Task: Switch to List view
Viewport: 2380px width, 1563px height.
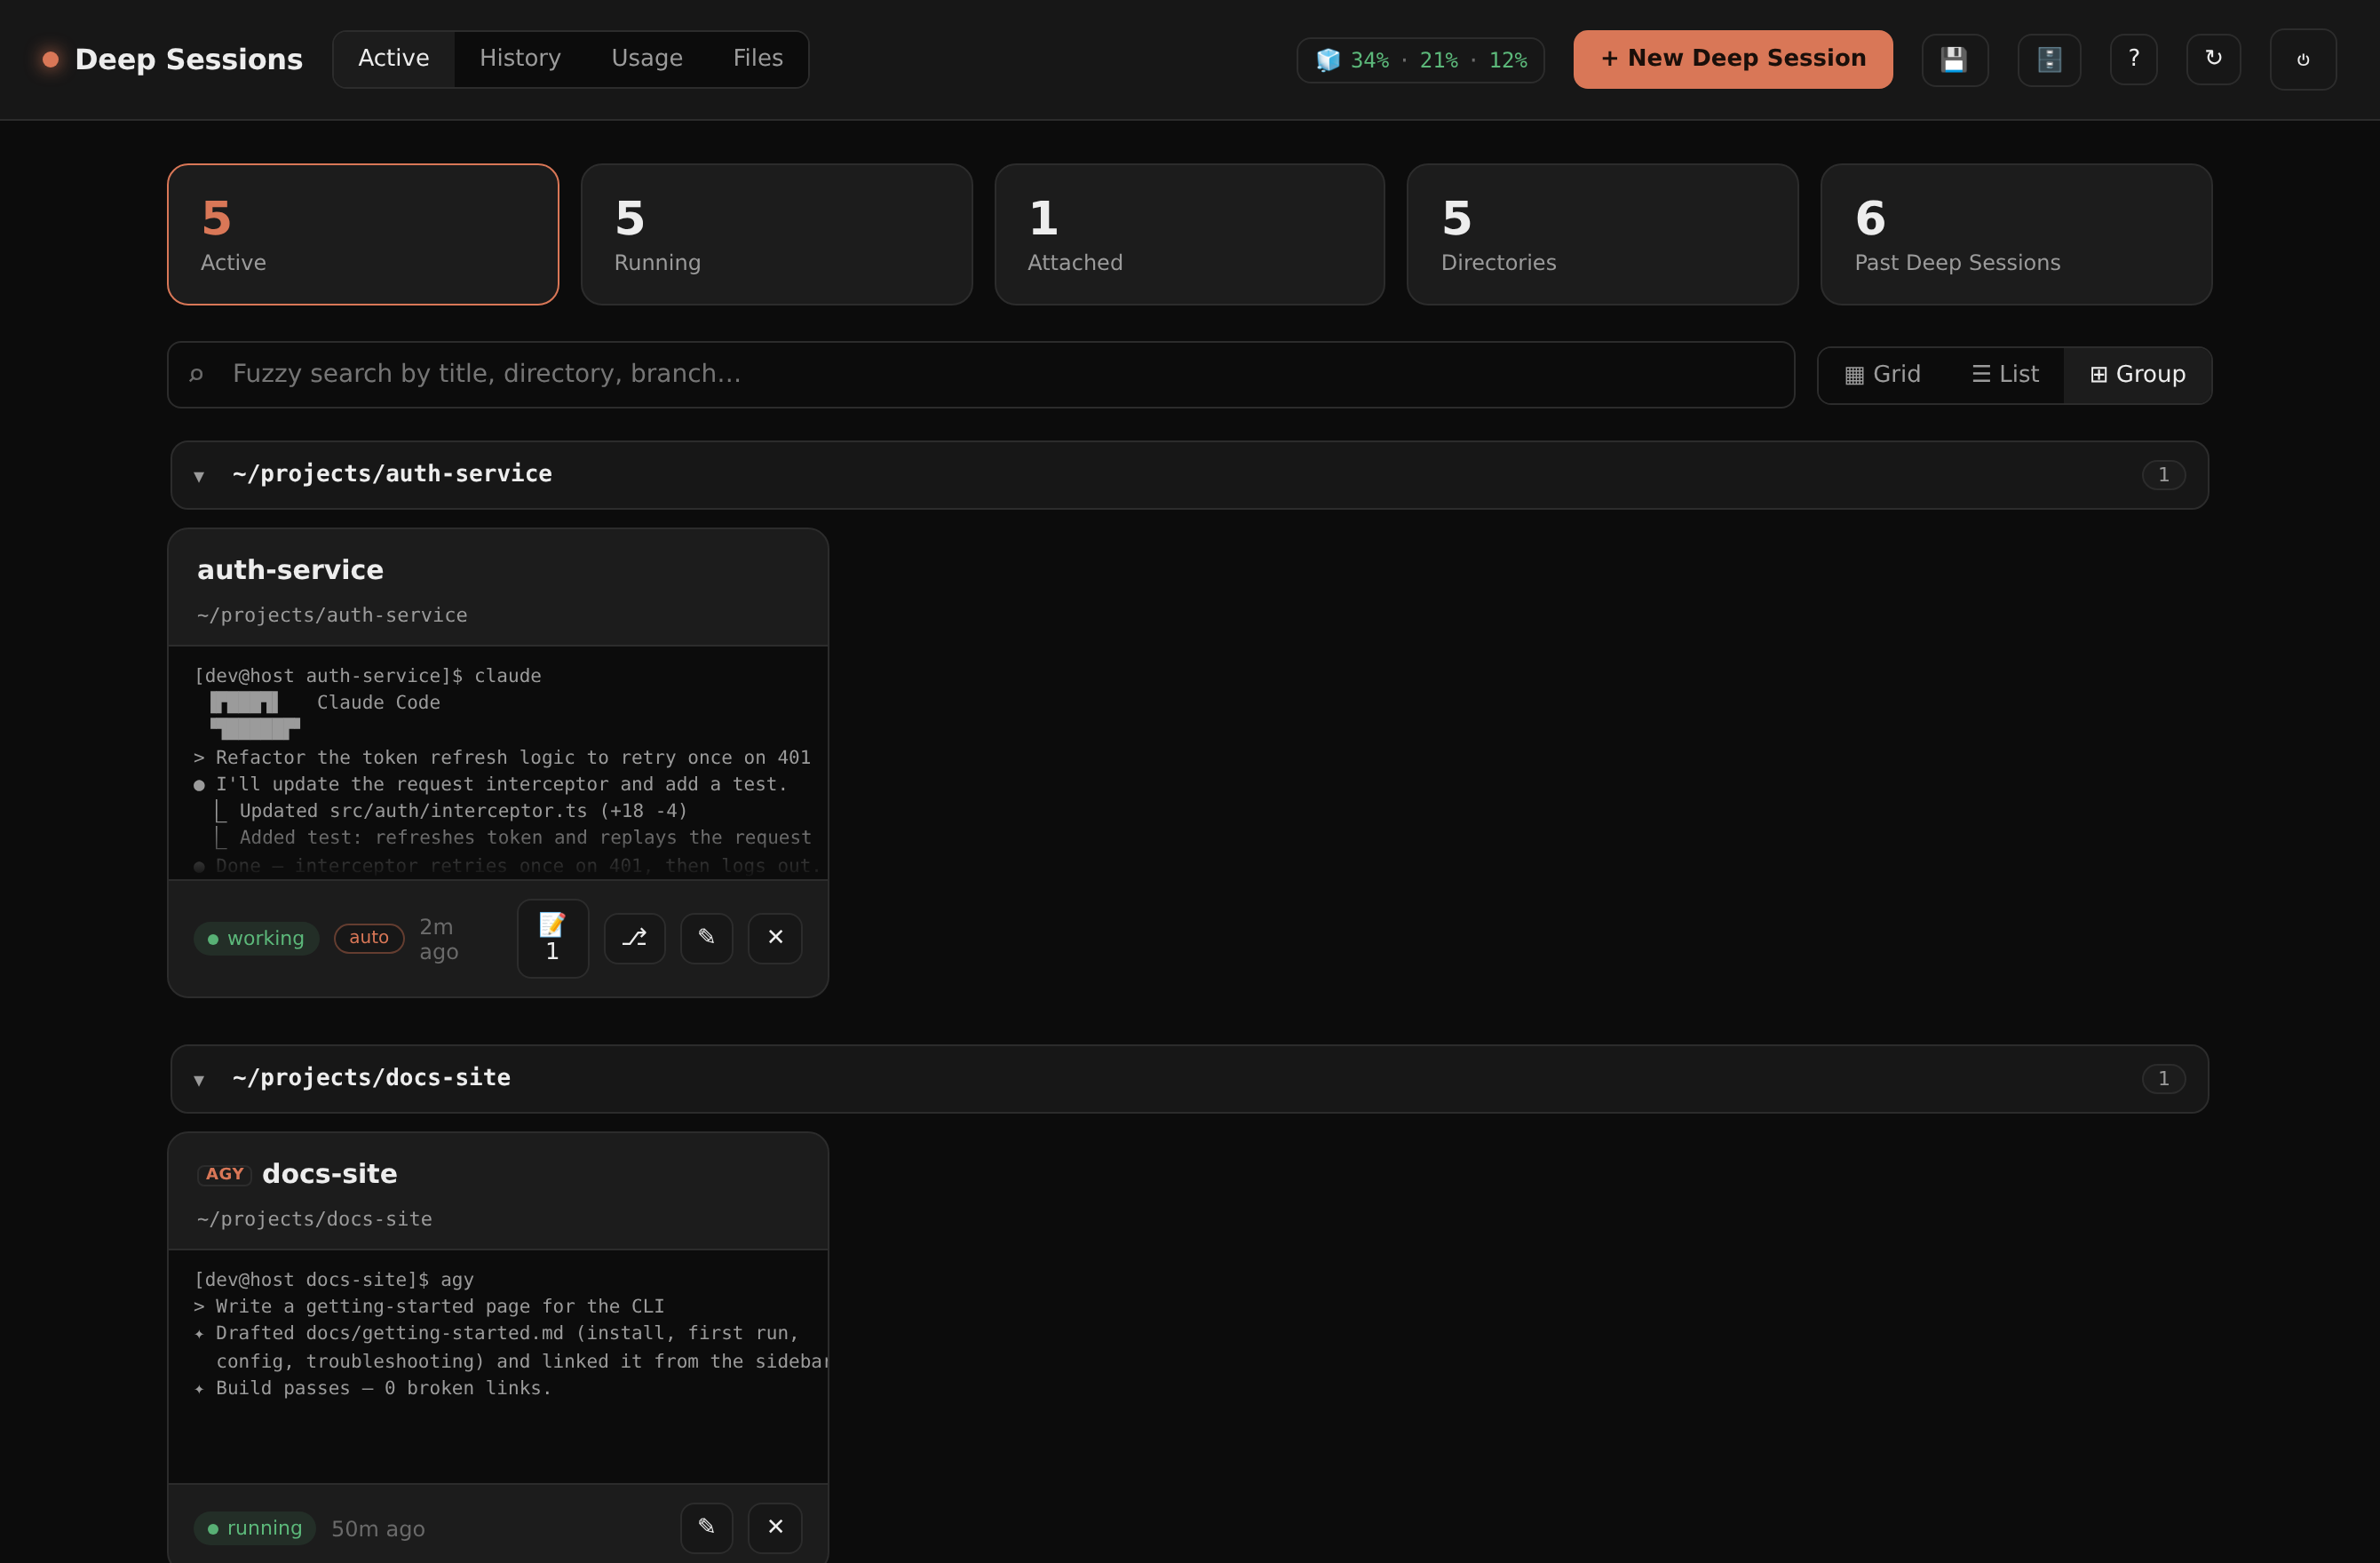Action: [2004, 375]
